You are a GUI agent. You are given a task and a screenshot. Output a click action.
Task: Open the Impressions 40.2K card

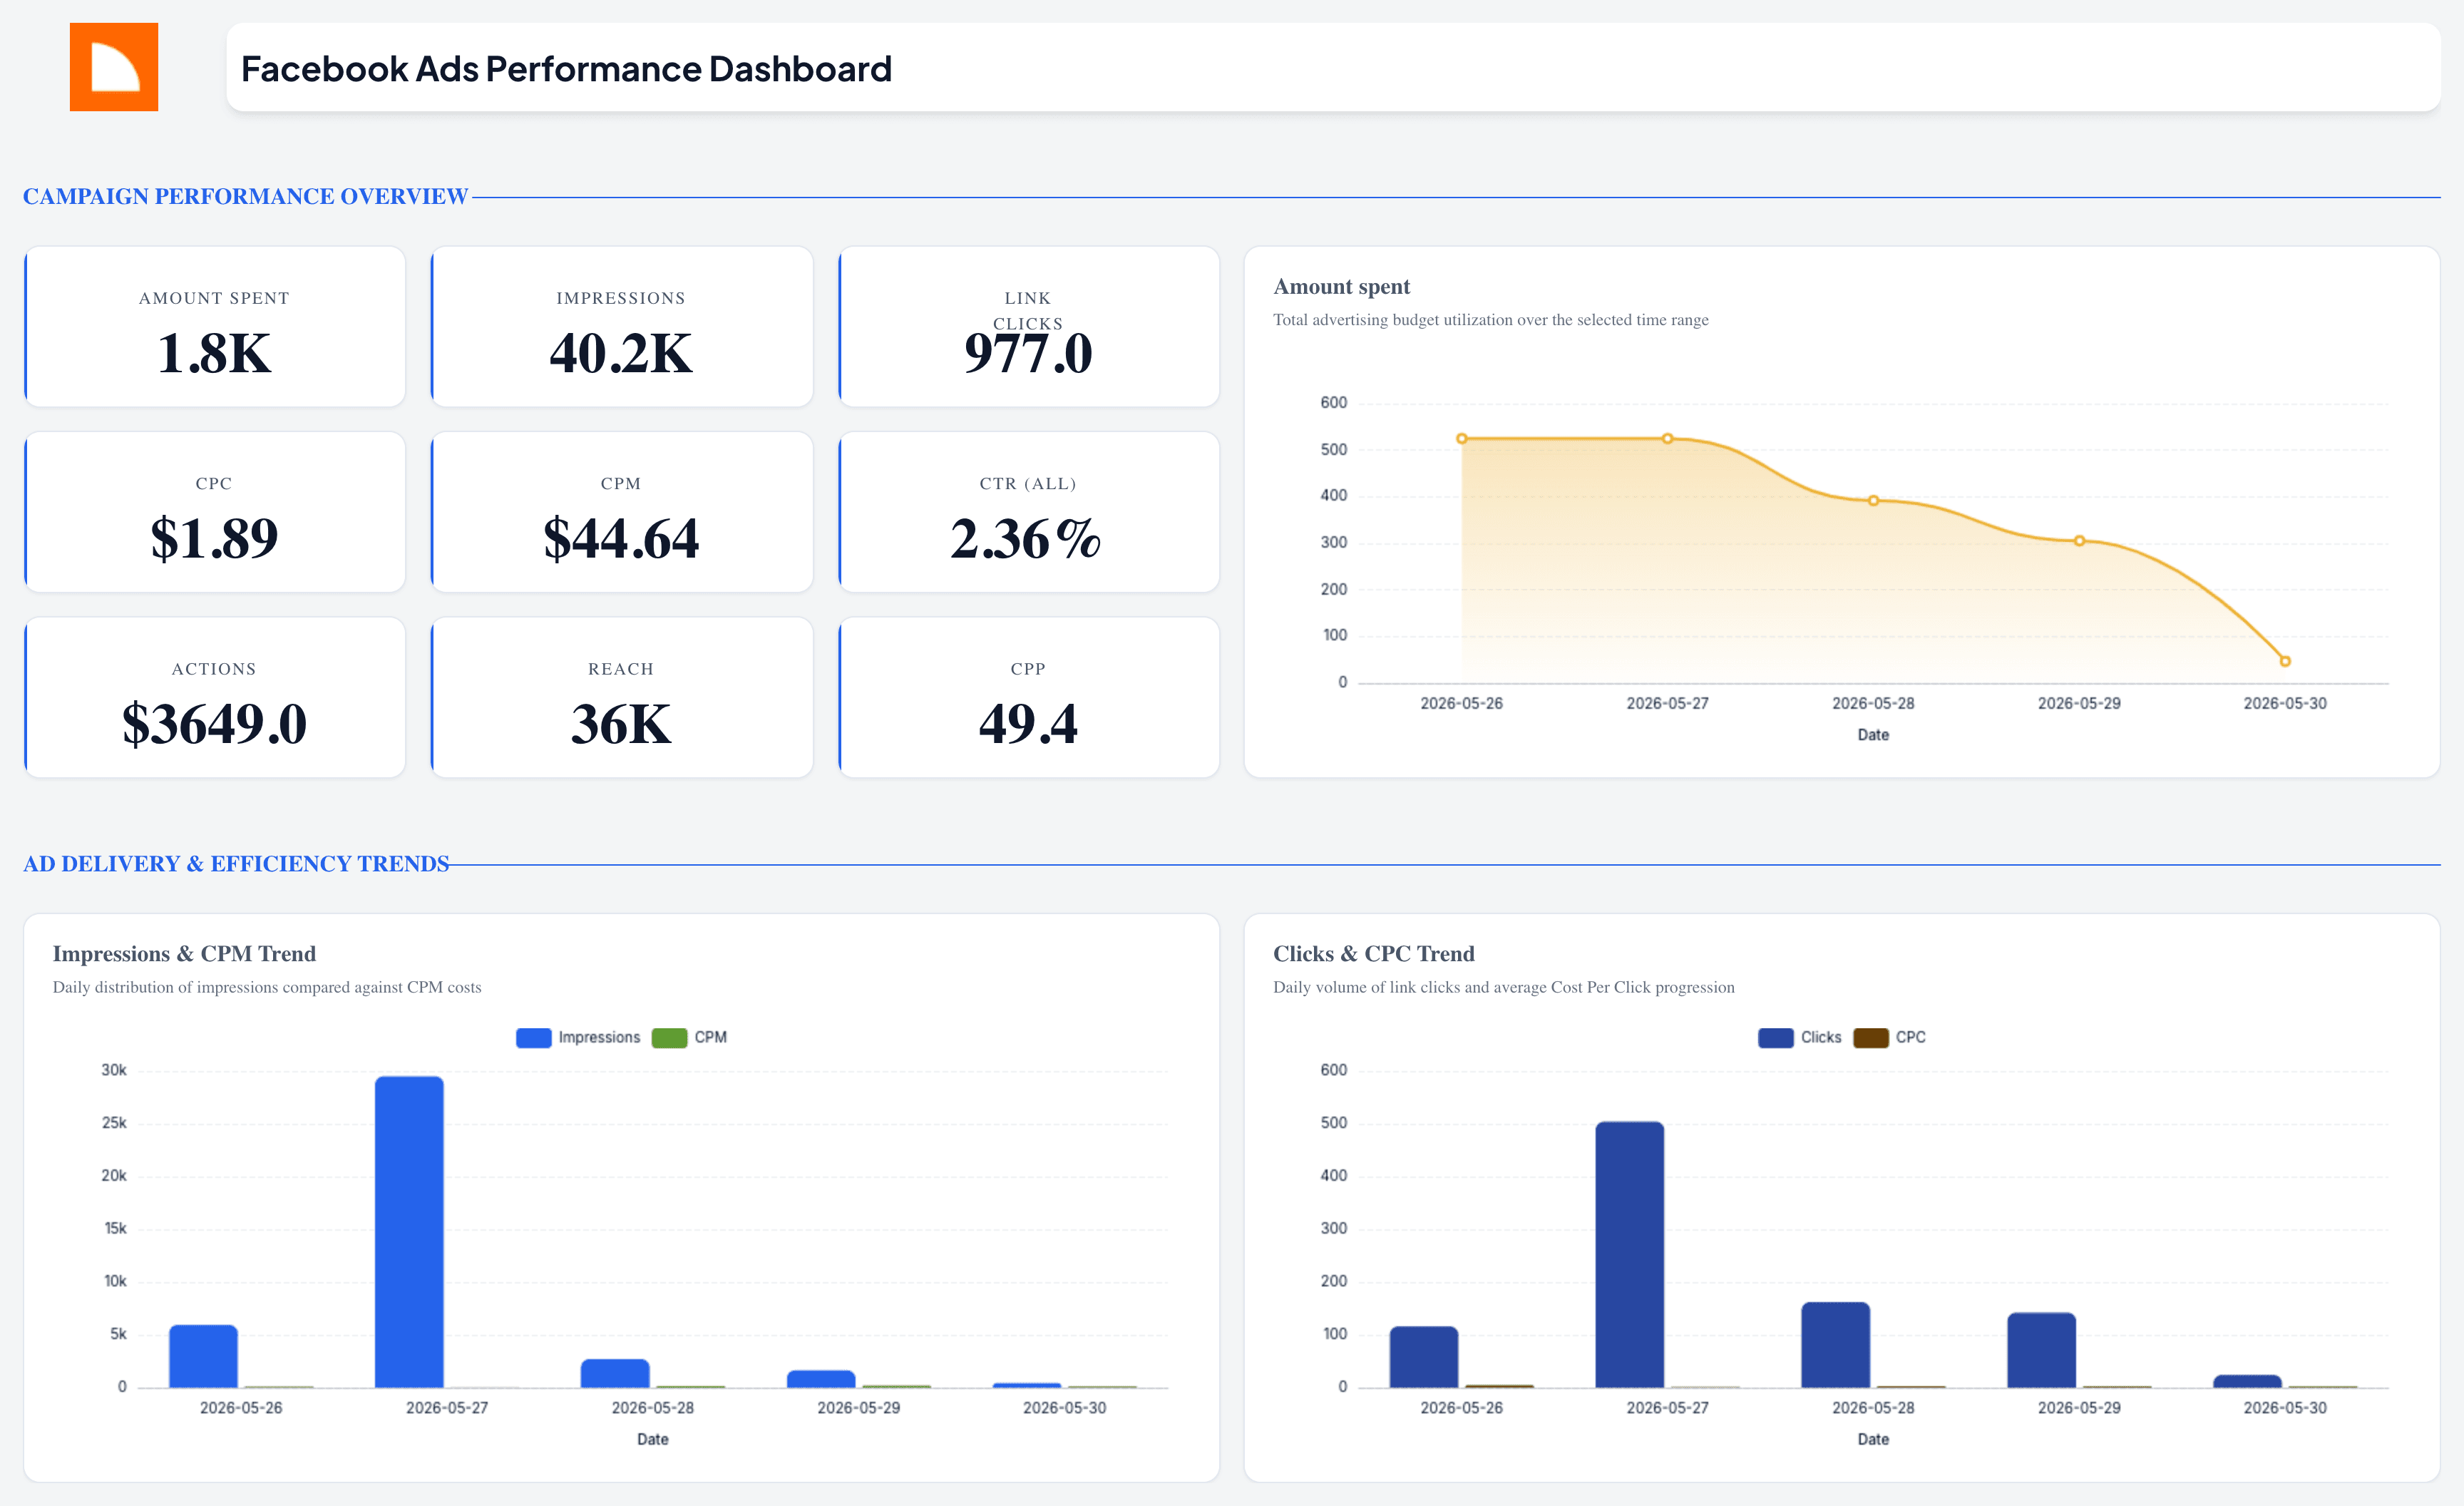pyautogui.click(x=621, y=327)
